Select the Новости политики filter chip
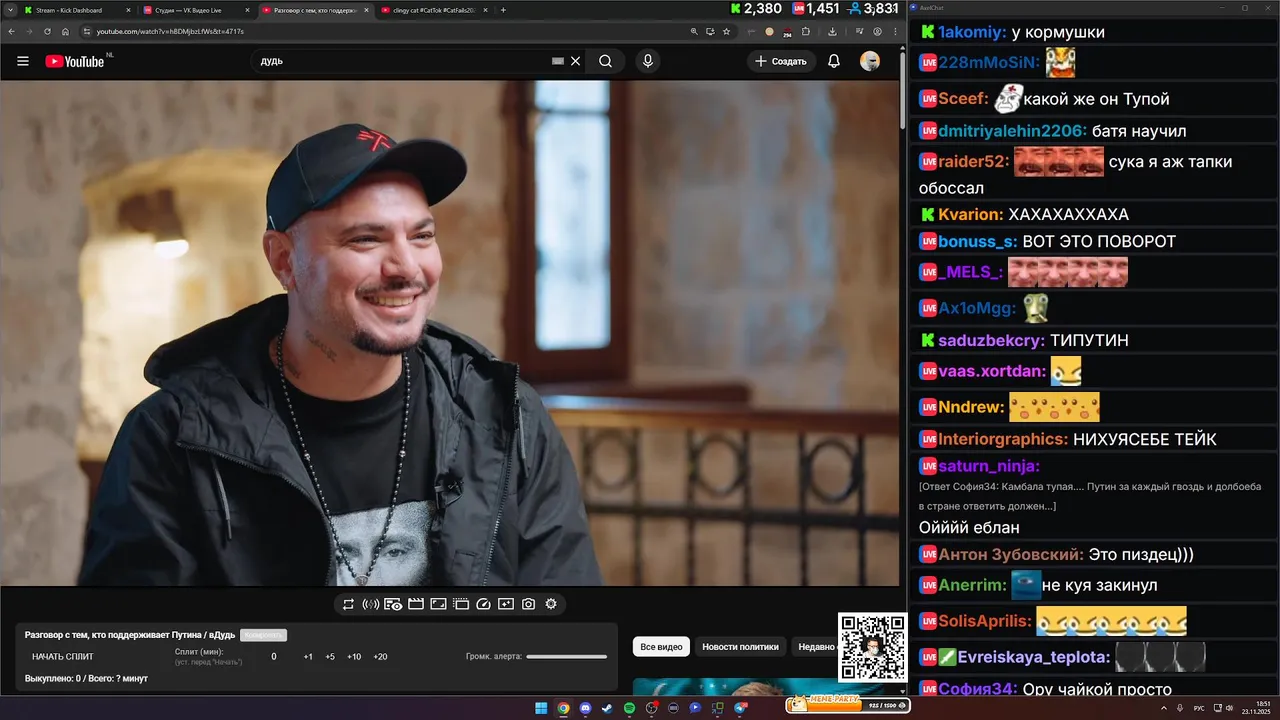1280x720 pixels. pyautogui.click(x=740, y=647)
